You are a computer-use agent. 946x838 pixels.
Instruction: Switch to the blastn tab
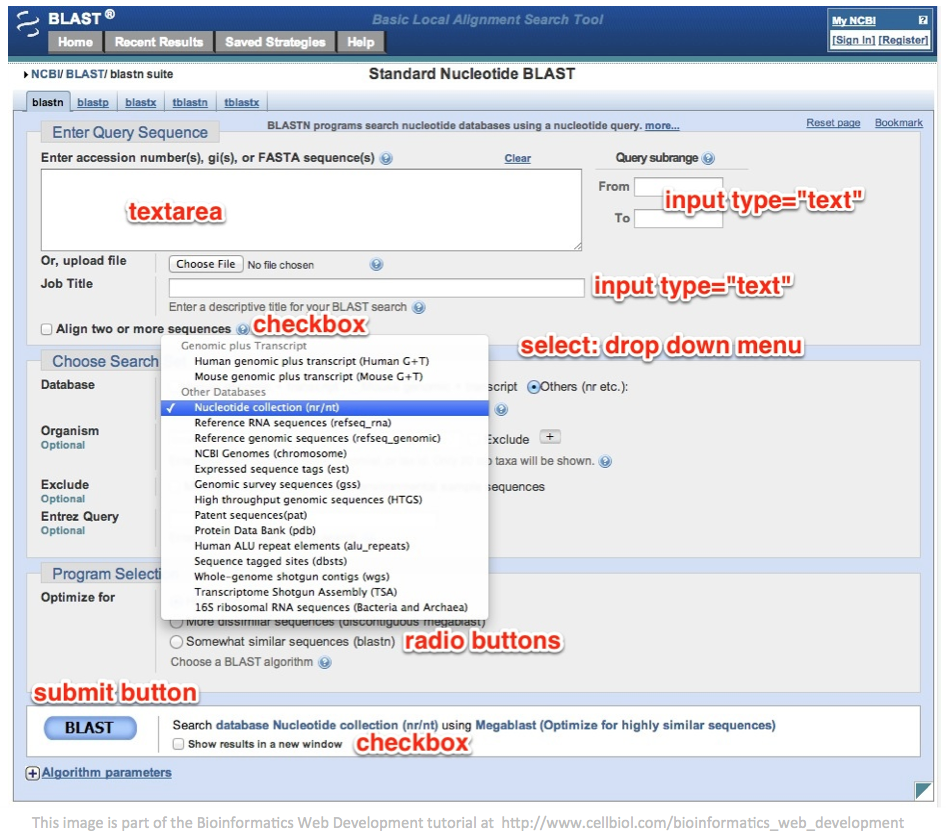(x=48, y=102)
